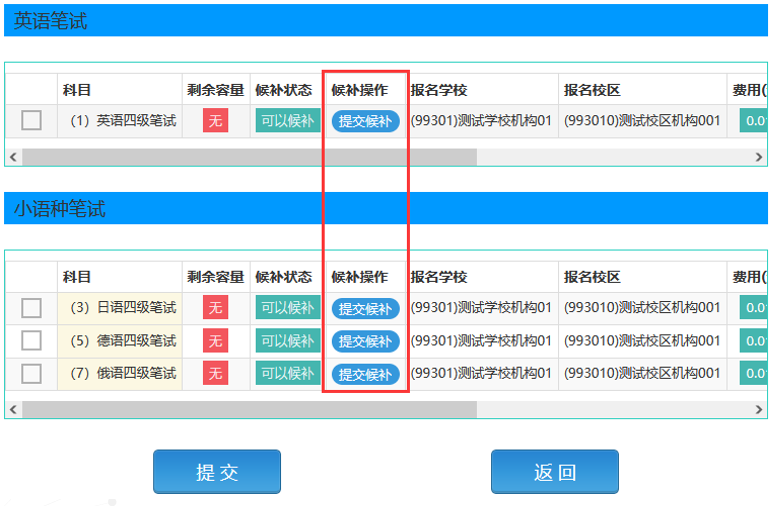This screenshot has width=769, height=506.
Task: Select the 英语笔试 section header
Action: click(x=50, y=21)
